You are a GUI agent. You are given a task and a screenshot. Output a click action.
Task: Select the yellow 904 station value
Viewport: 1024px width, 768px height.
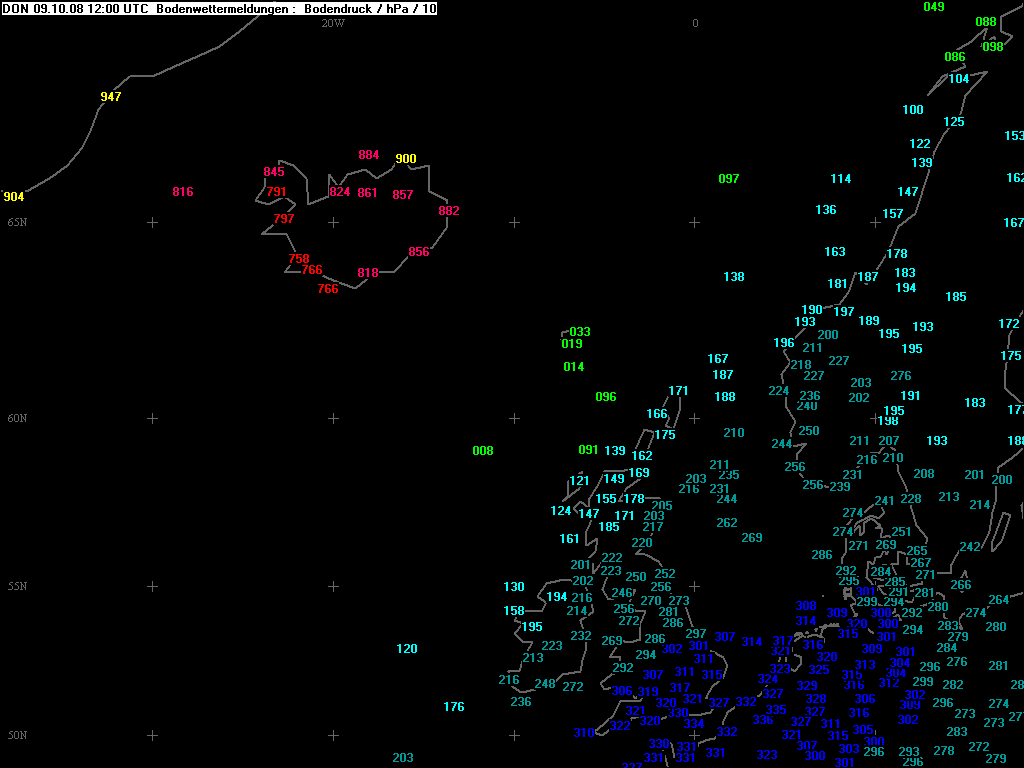tap(14, 197)
